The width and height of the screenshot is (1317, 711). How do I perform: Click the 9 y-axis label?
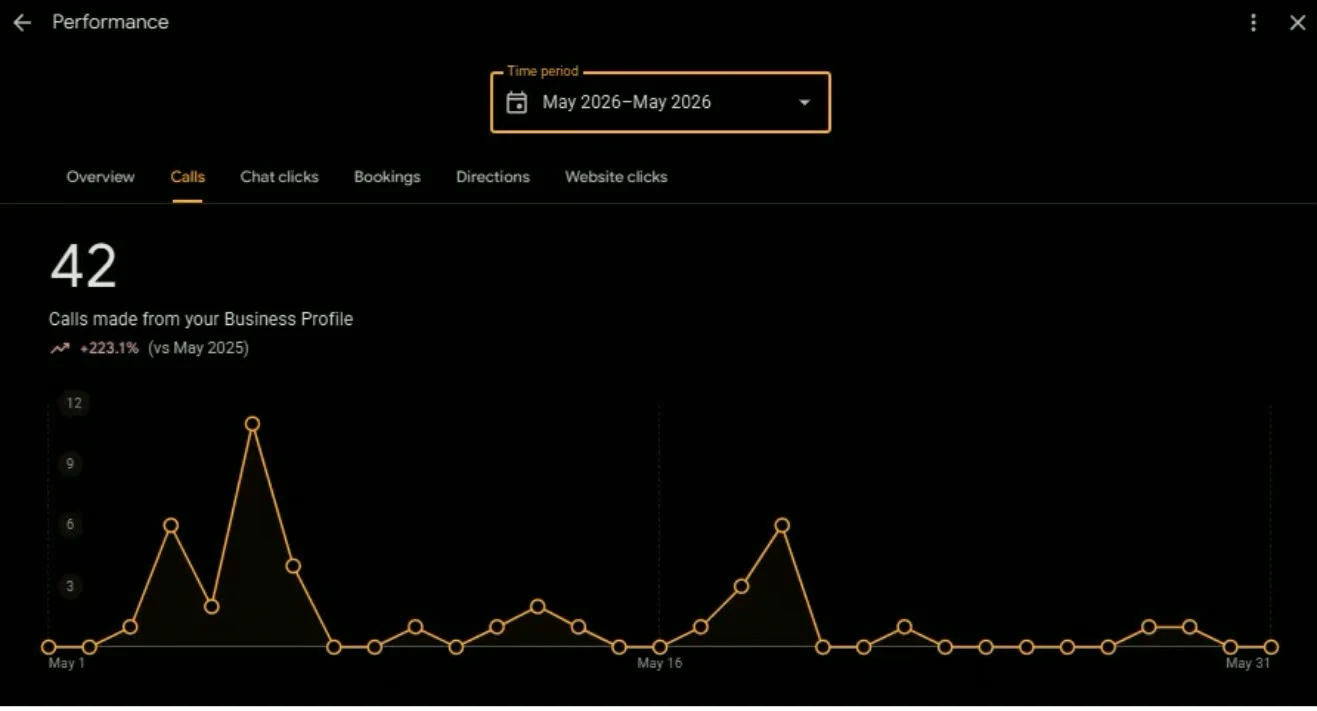71,464
